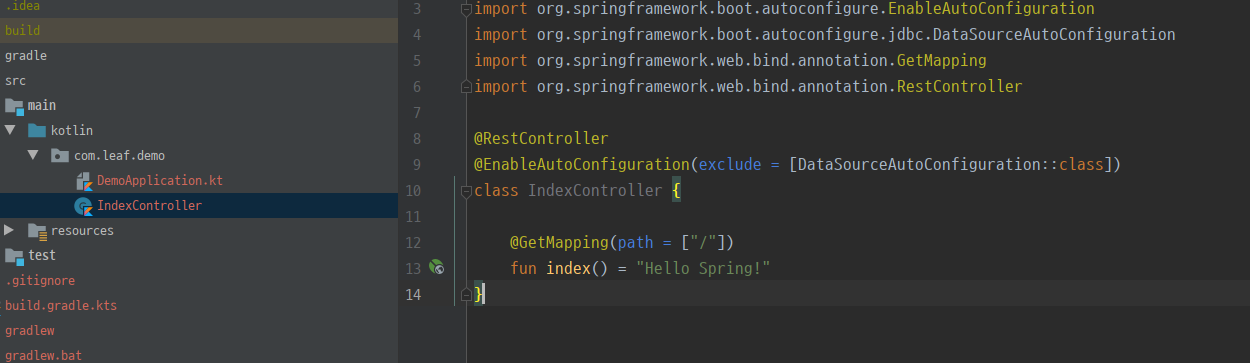Collapse the com.leaf.demo package arrow
1250x363 pixels.
coord(33,155)
